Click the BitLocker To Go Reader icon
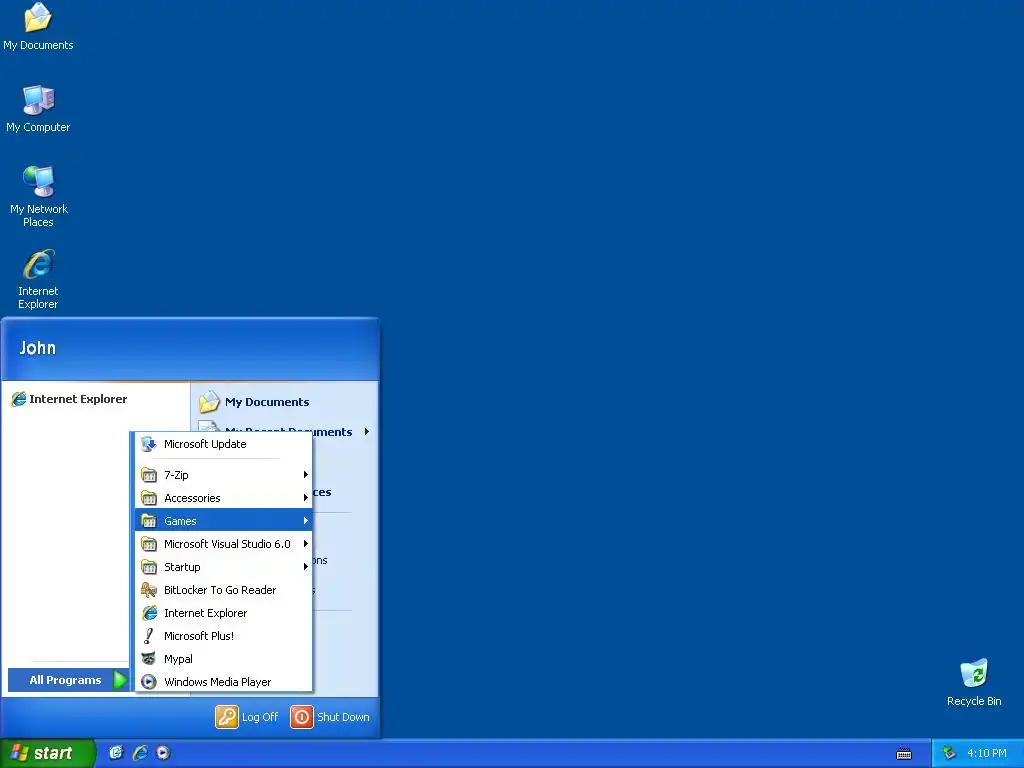Screen dimensions: 1024x768 [x=149, y=590]
